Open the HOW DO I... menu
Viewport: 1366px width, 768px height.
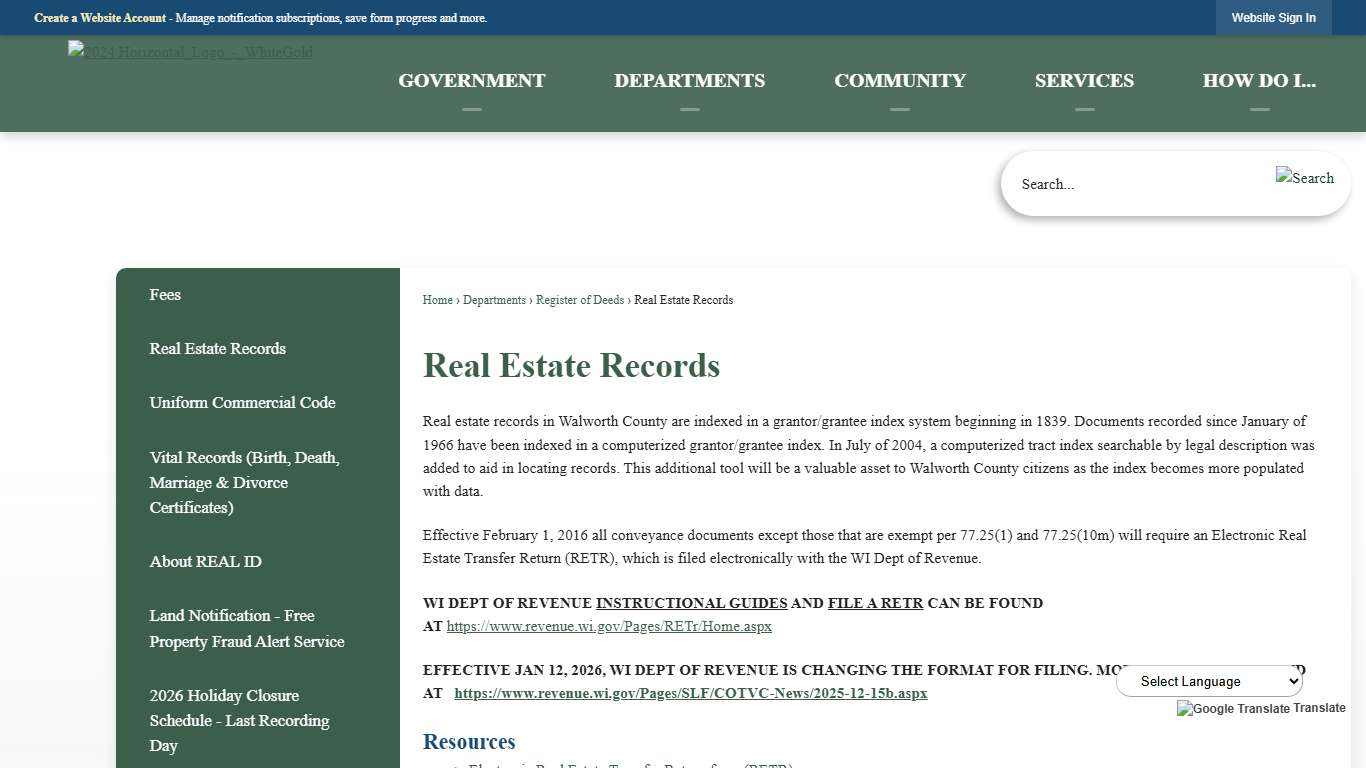click(x=1259, y=80)
